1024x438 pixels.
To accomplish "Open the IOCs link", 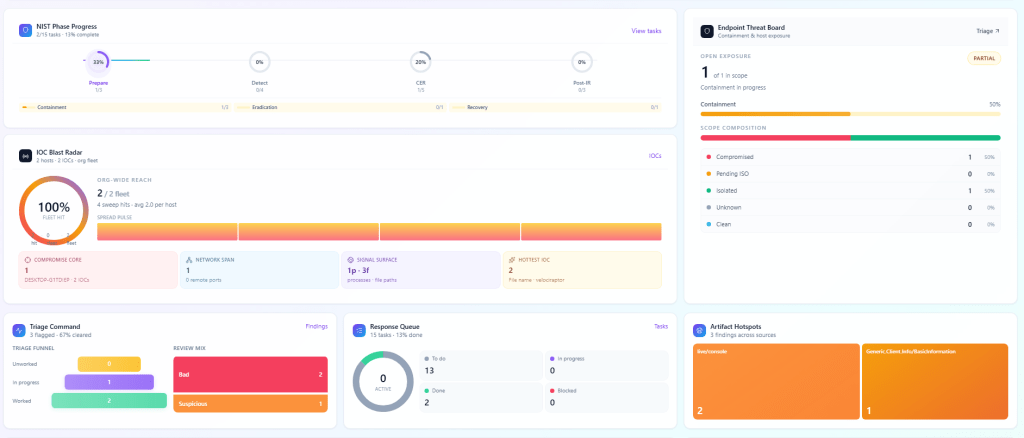I will click(x=655, y=156).
